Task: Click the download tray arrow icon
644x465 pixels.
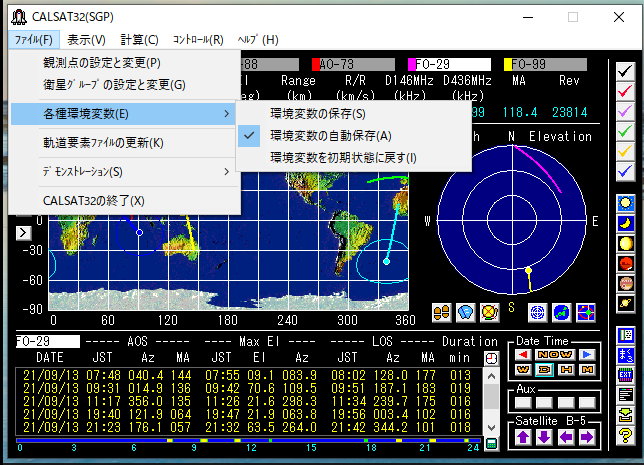Action: [626, 415]
